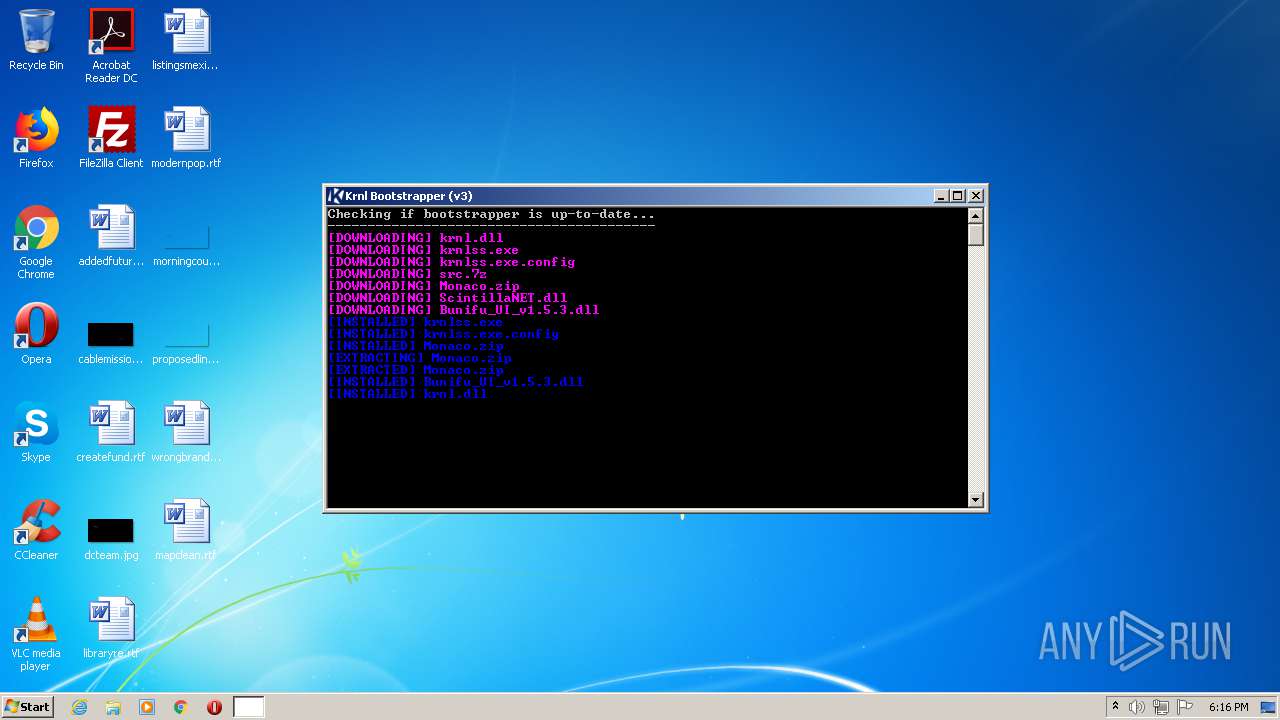Show hidden system tray icons
1280x720 pixels.
[x=1115, y=707]
